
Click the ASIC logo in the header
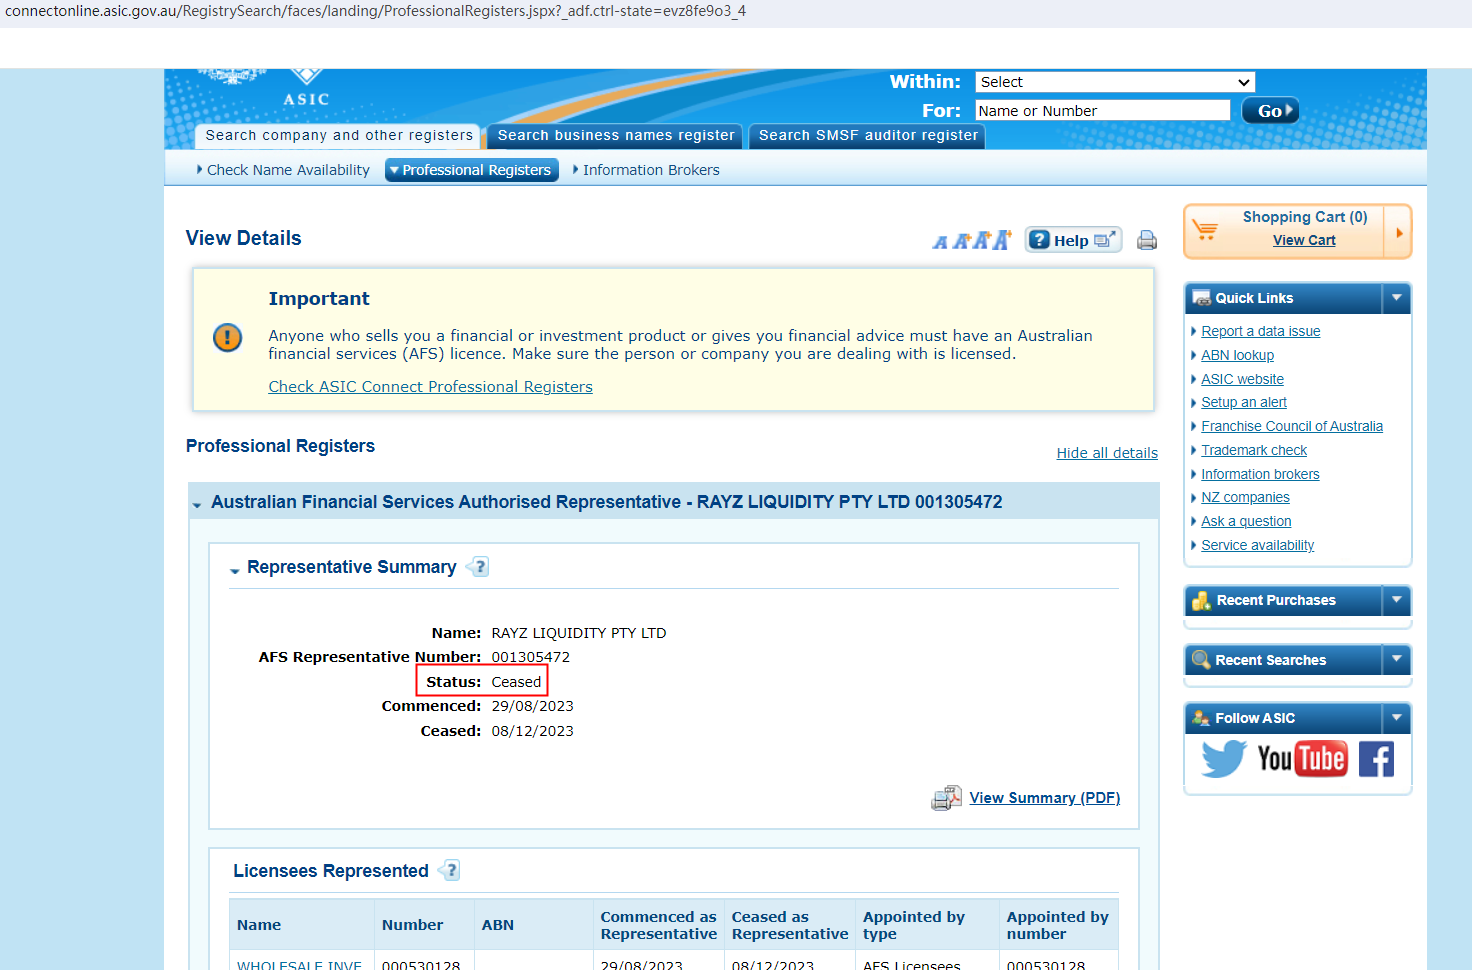[x=305, y=88]
